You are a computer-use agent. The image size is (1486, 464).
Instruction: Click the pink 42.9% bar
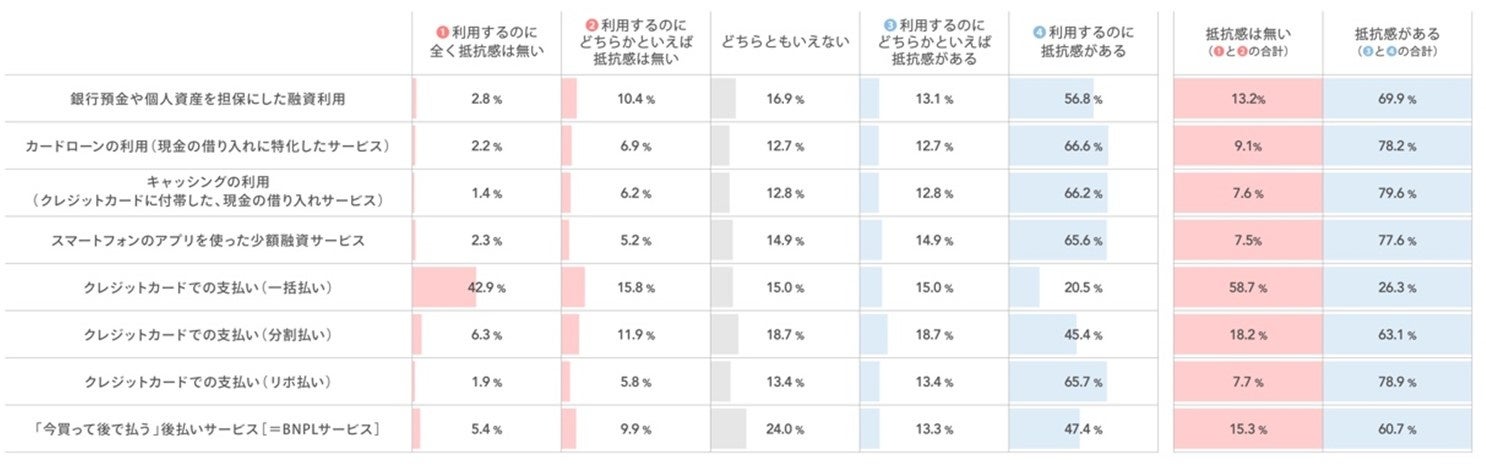[443, 287]
